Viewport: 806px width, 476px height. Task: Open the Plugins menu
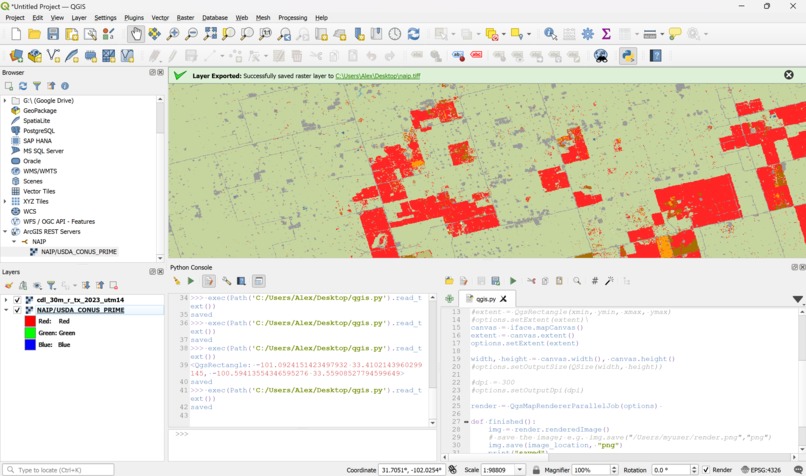(x=134, y=17)
